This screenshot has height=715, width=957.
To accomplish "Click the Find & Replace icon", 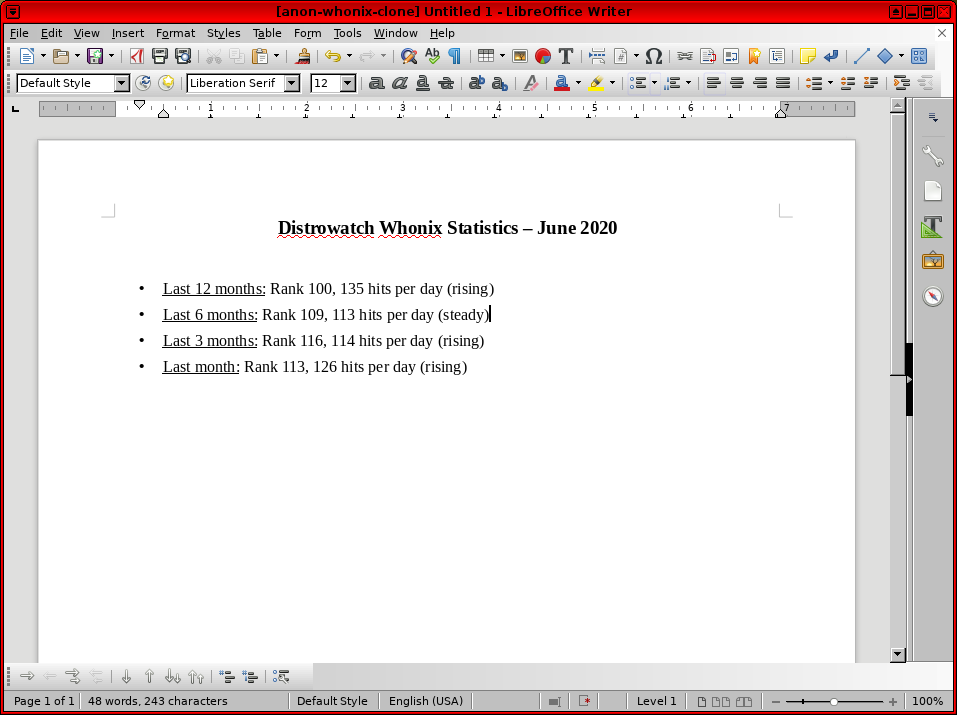I will [x=408, y=56].
